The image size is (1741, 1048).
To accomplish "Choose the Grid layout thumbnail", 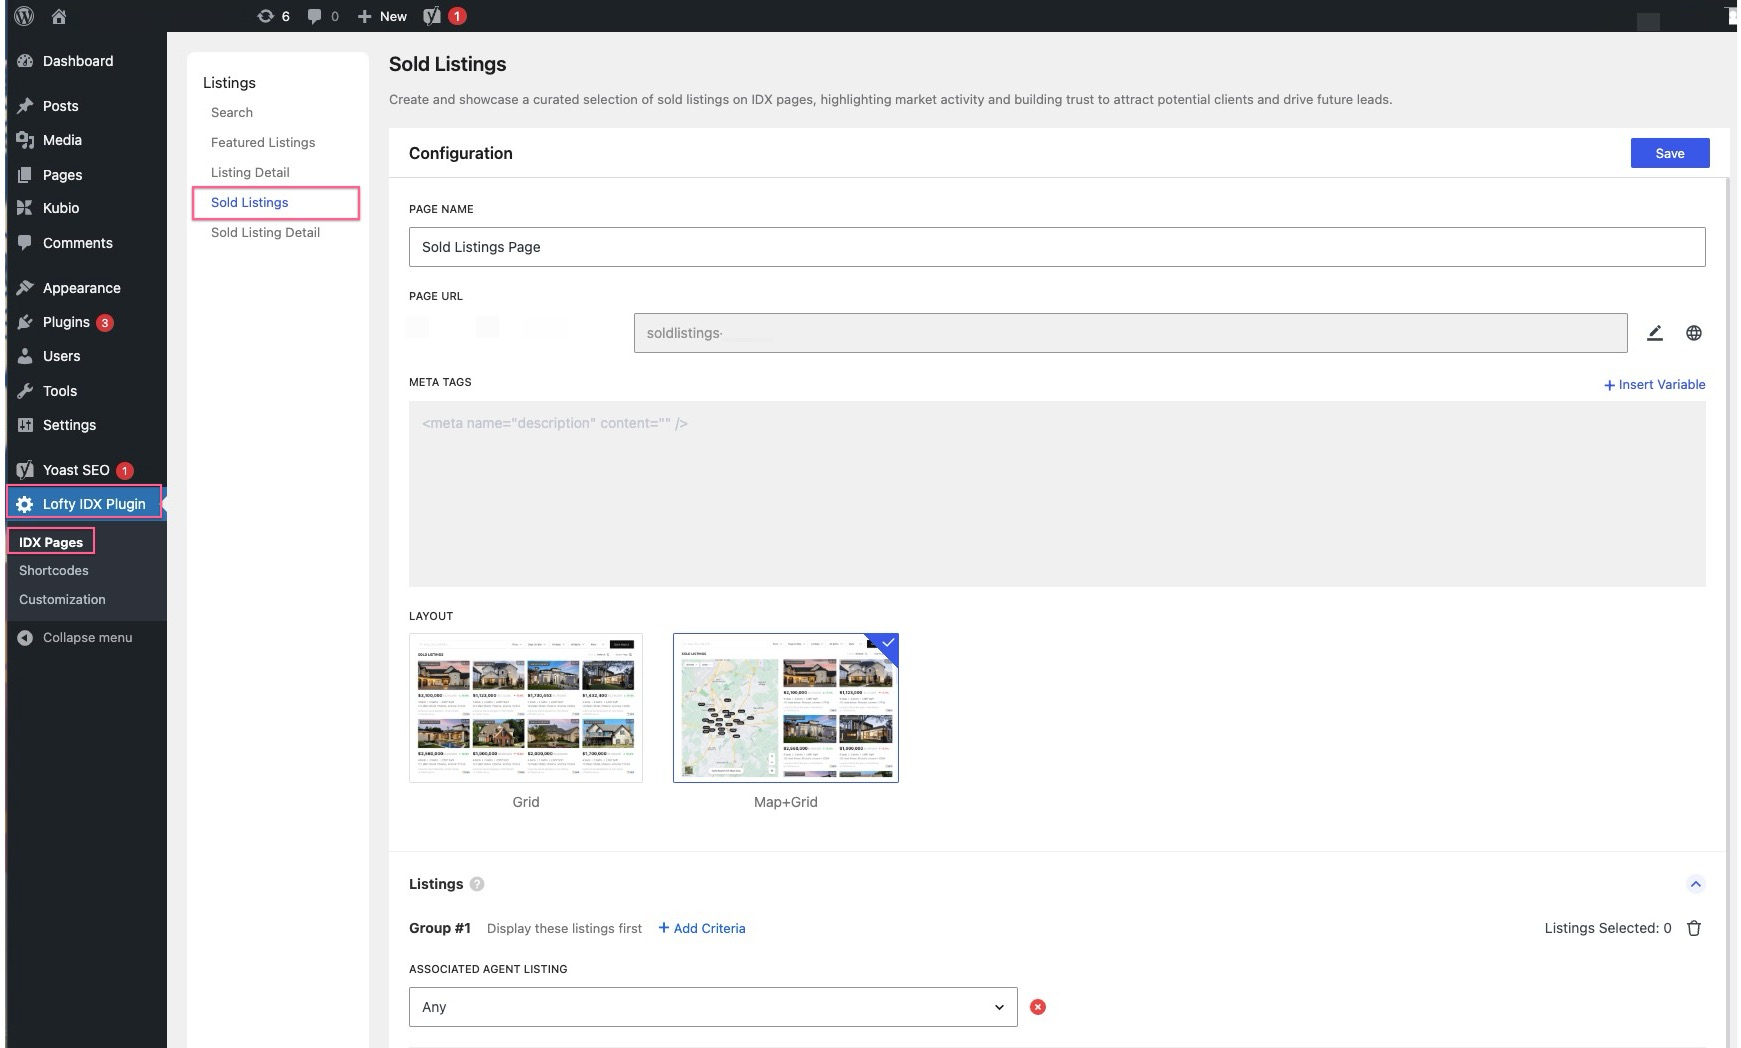I will 526,707.
